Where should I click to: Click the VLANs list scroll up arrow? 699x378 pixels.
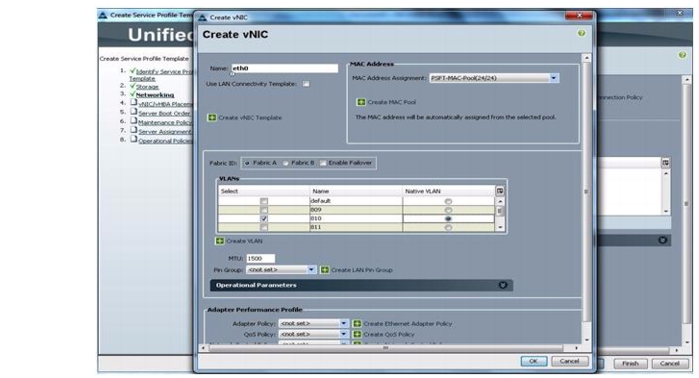coord(500,201)
